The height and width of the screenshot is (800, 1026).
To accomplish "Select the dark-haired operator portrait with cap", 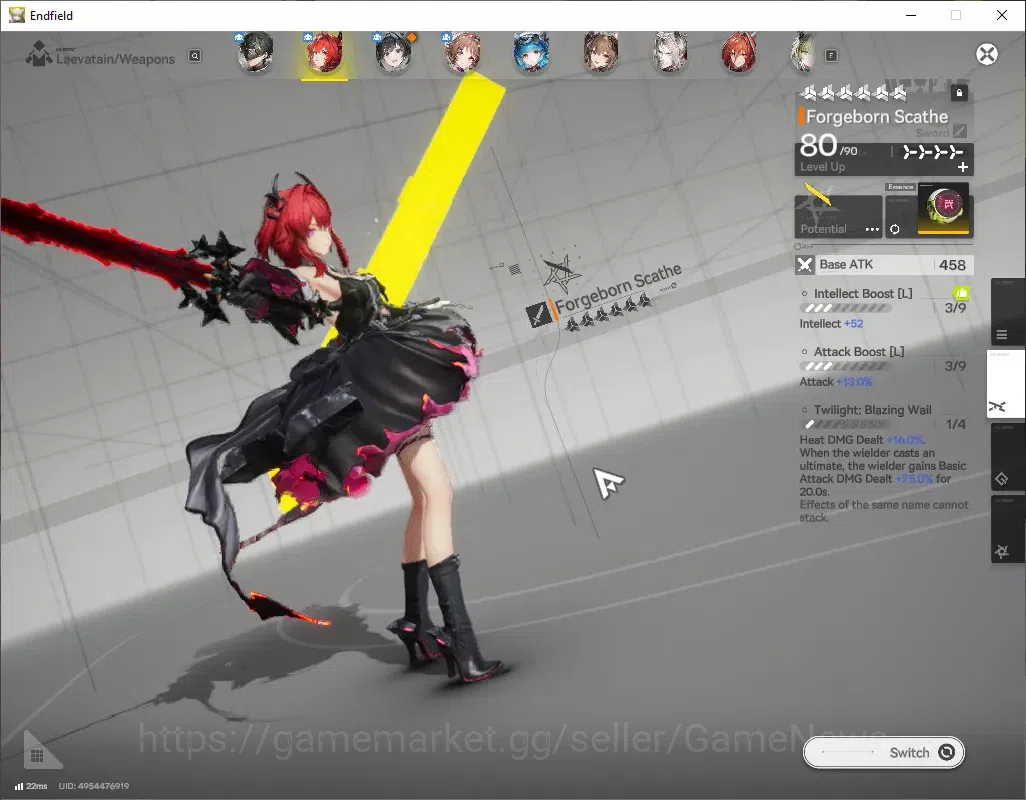I will pos(255,52).
